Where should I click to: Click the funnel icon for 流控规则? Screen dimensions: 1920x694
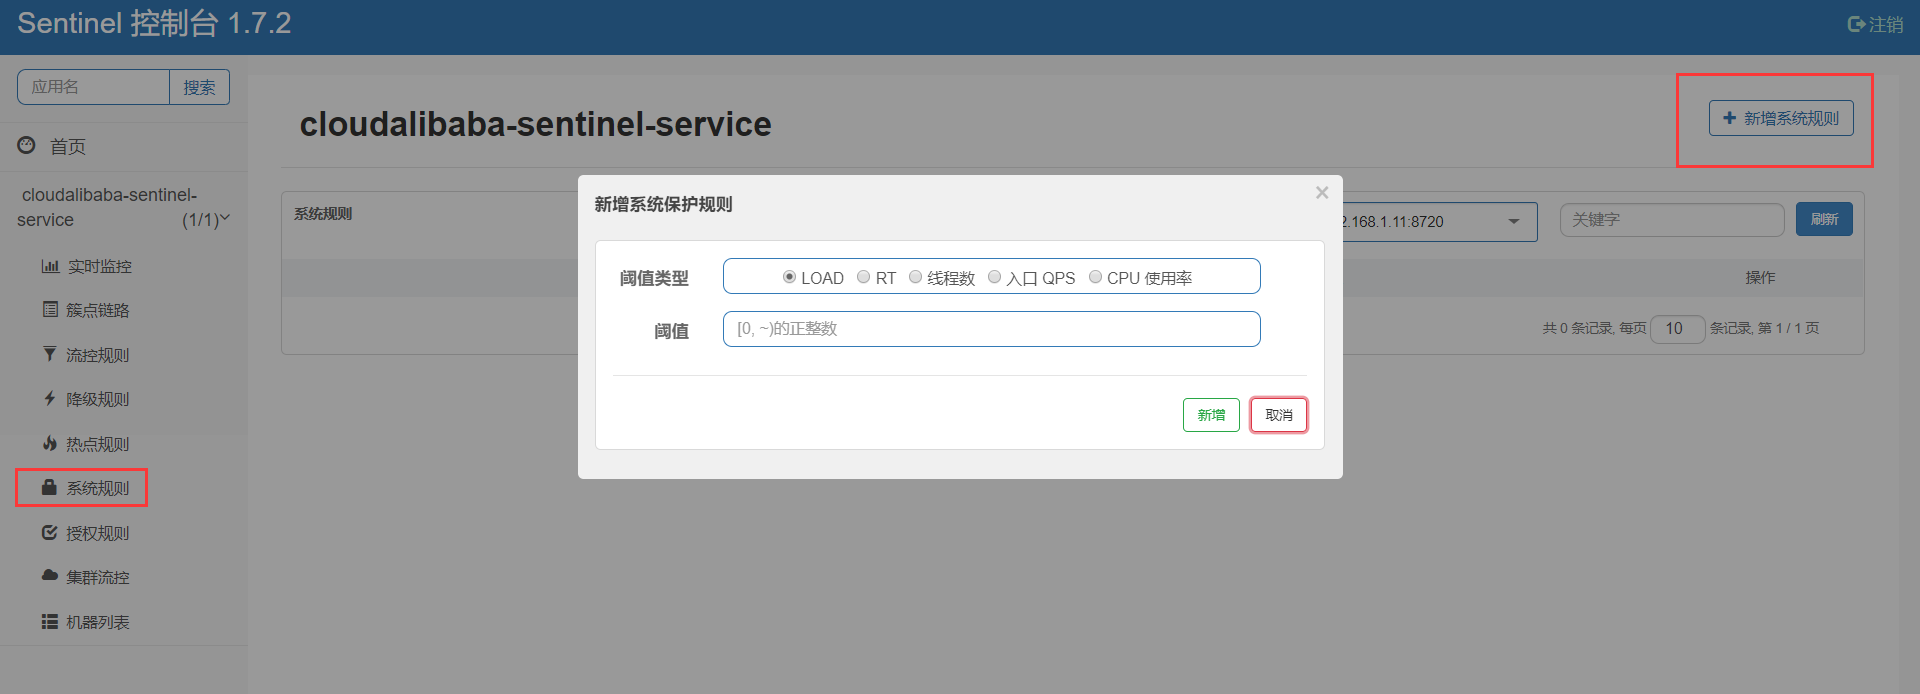coord(49,354)
